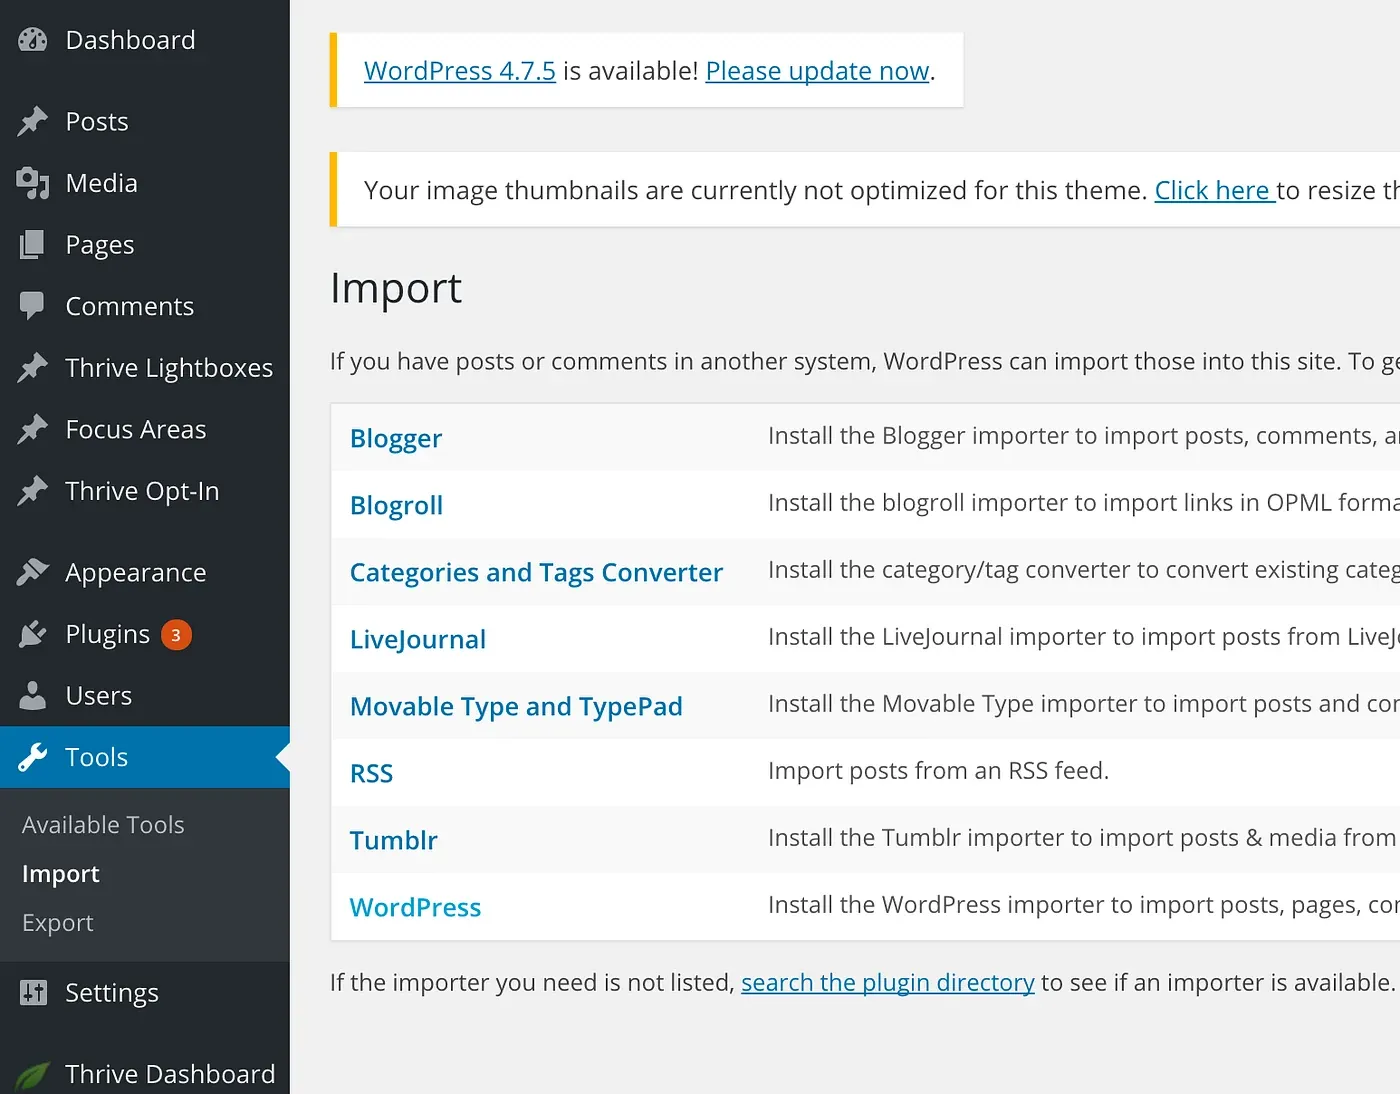This screenshot has height=1094, width=1400.
Task: Click the Please update now link
Action: (x=818, y=71)
